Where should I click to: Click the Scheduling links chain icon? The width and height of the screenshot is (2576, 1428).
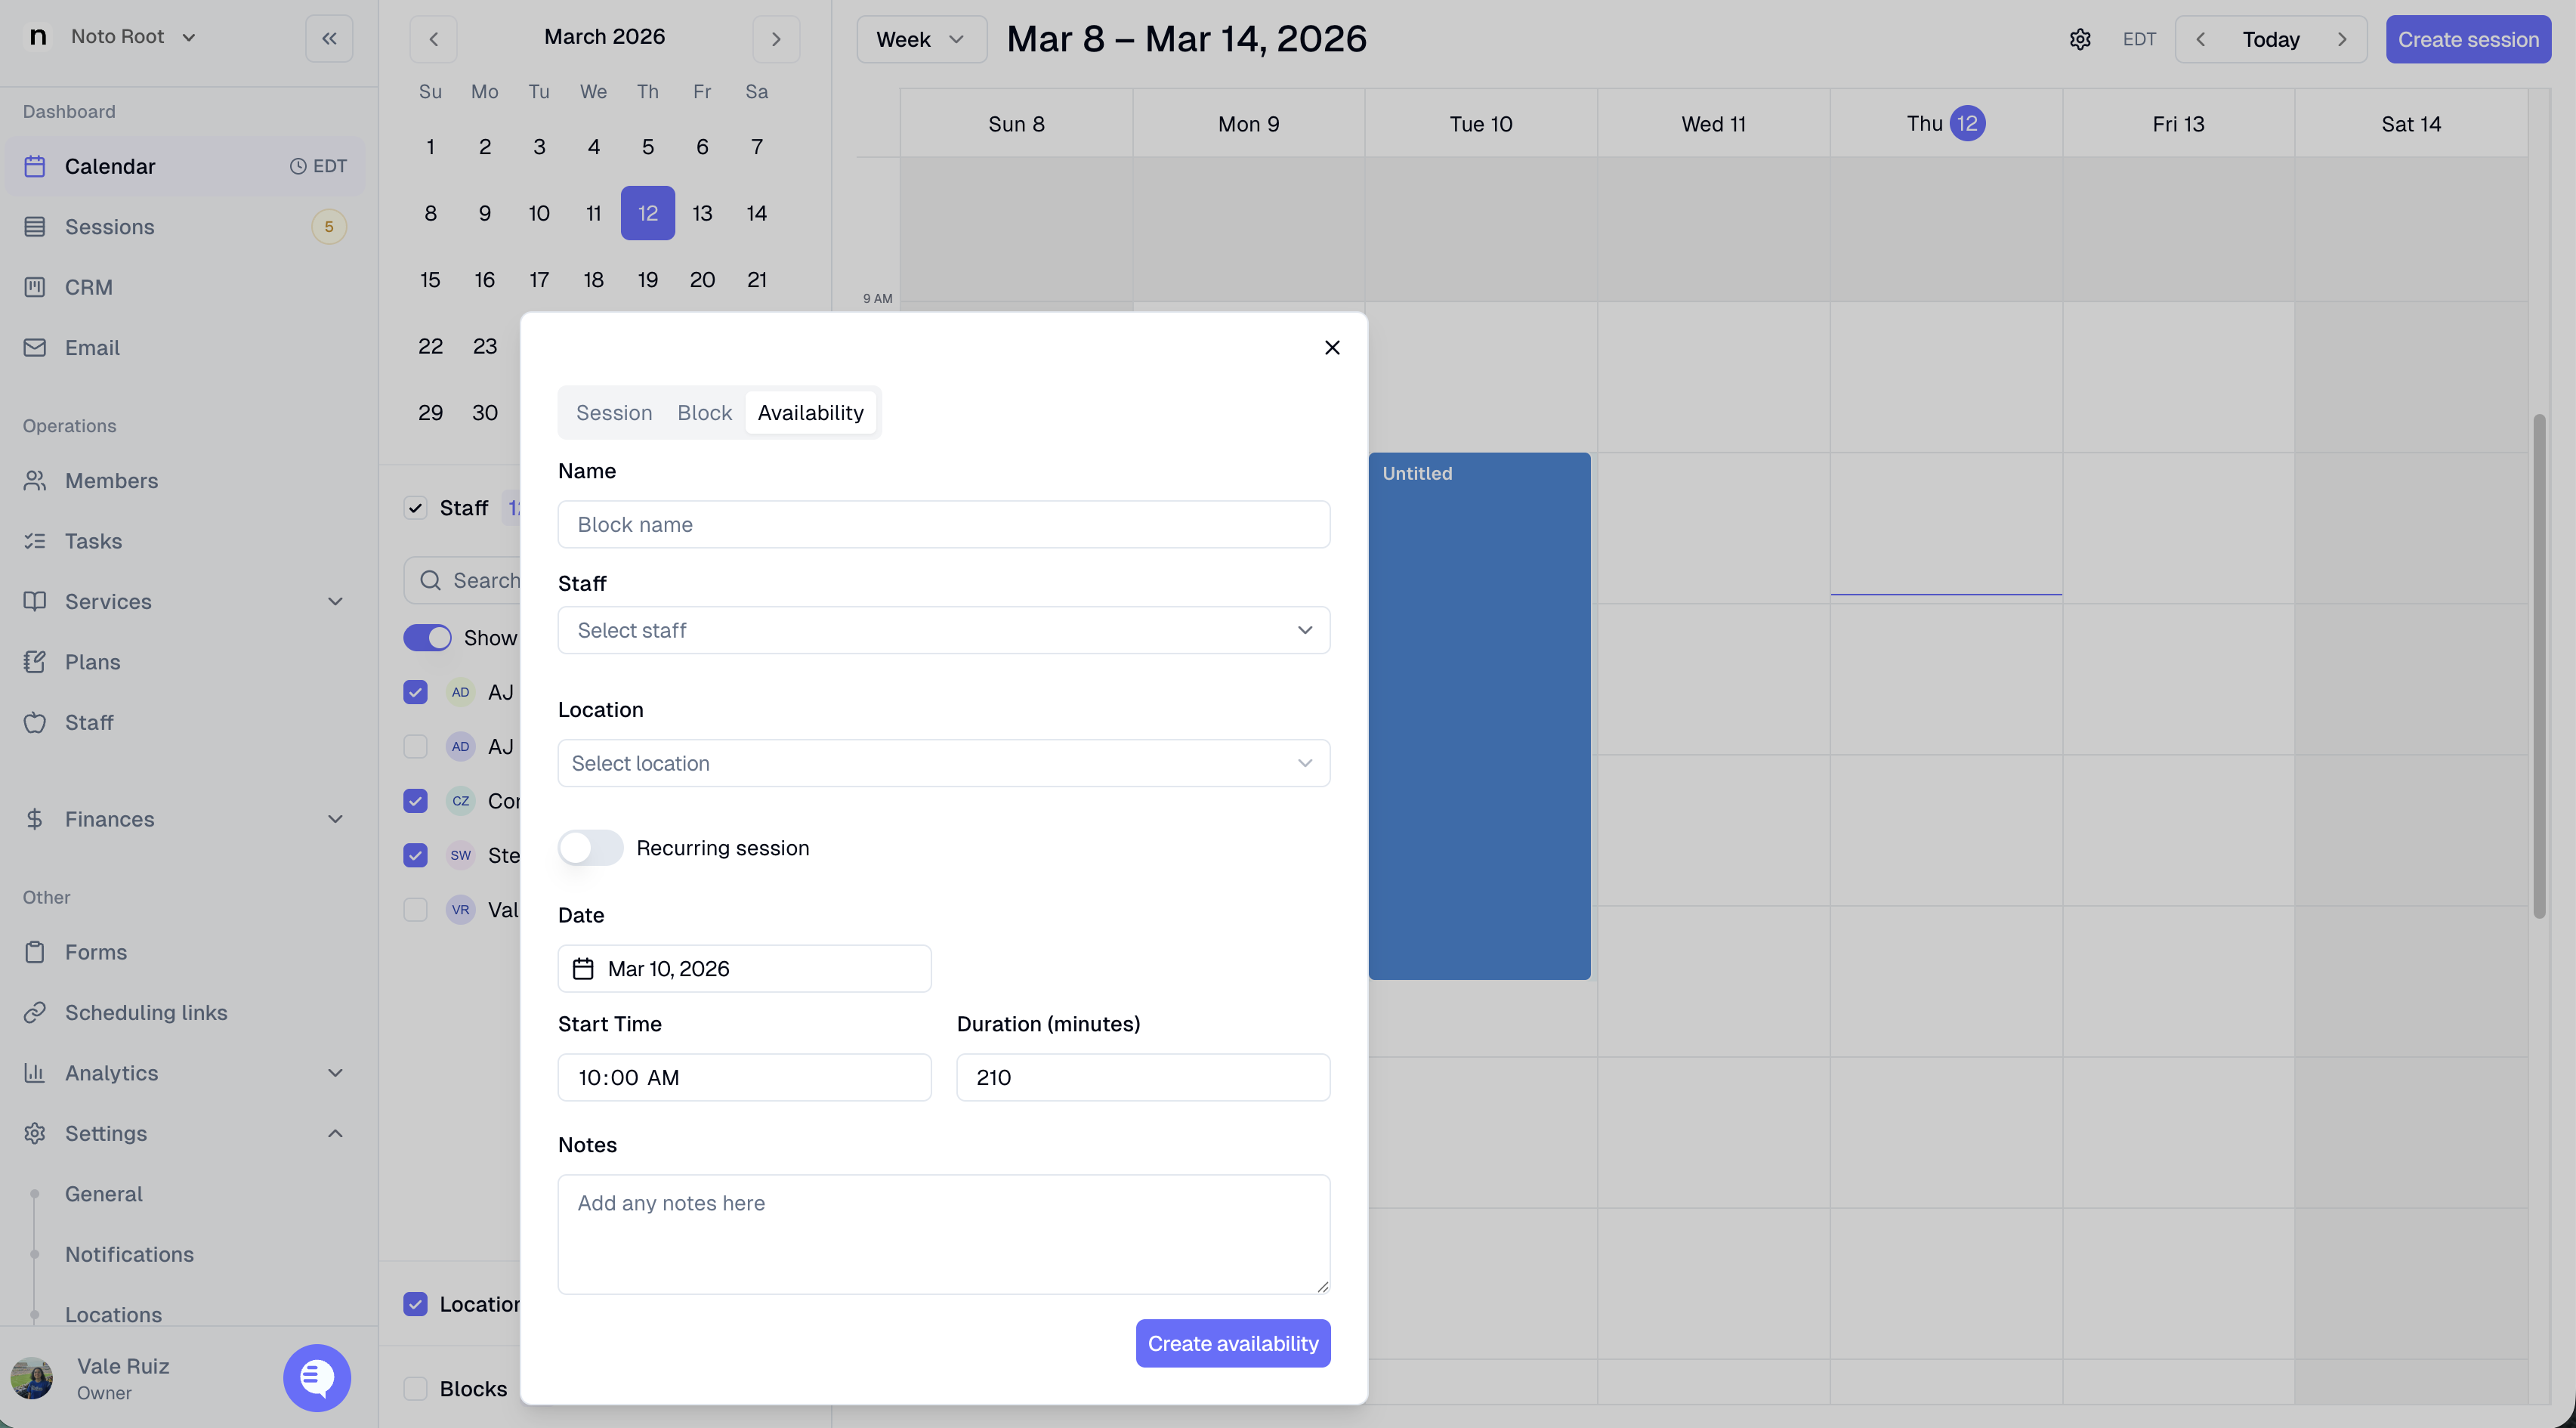click(35, 1013)
